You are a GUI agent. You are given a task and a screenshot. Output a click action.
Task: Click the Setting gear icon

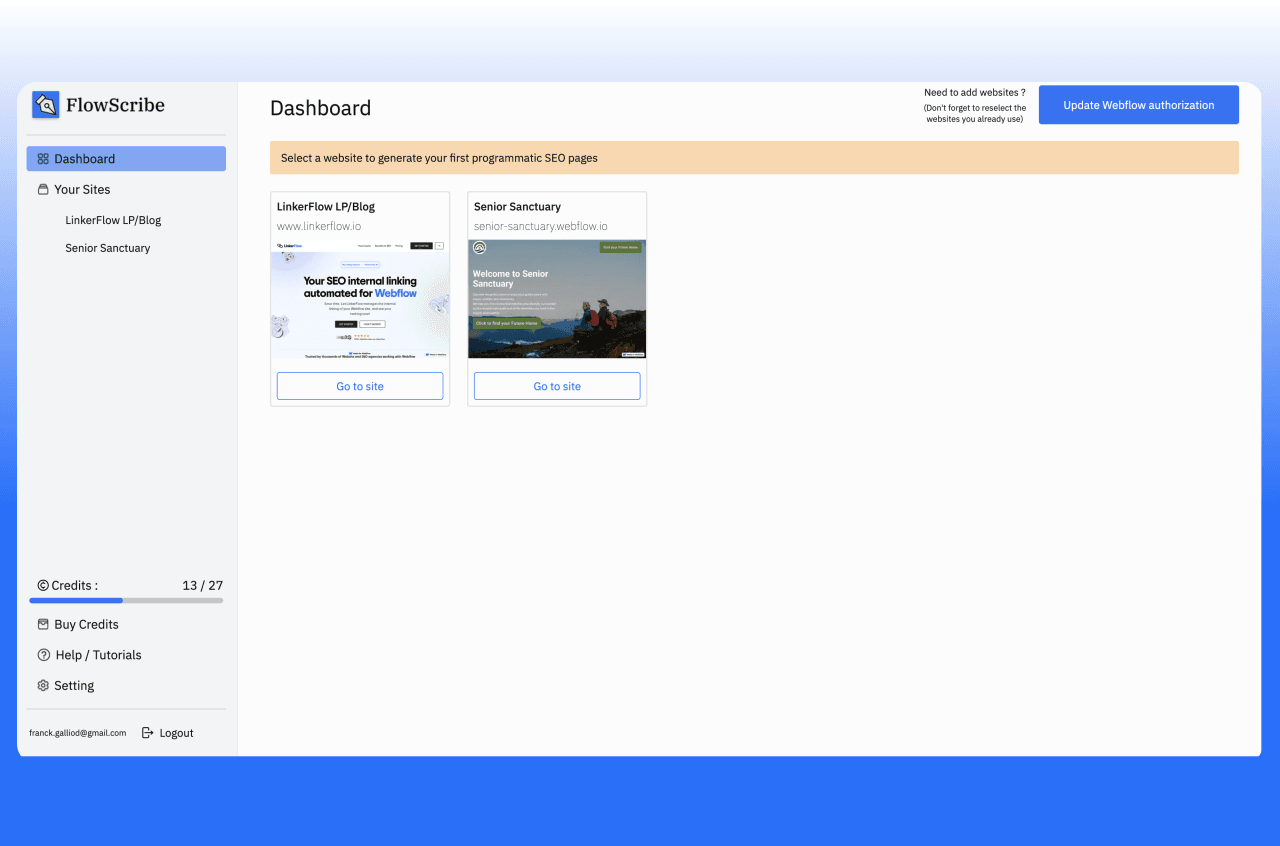click(x=43, y=686)
